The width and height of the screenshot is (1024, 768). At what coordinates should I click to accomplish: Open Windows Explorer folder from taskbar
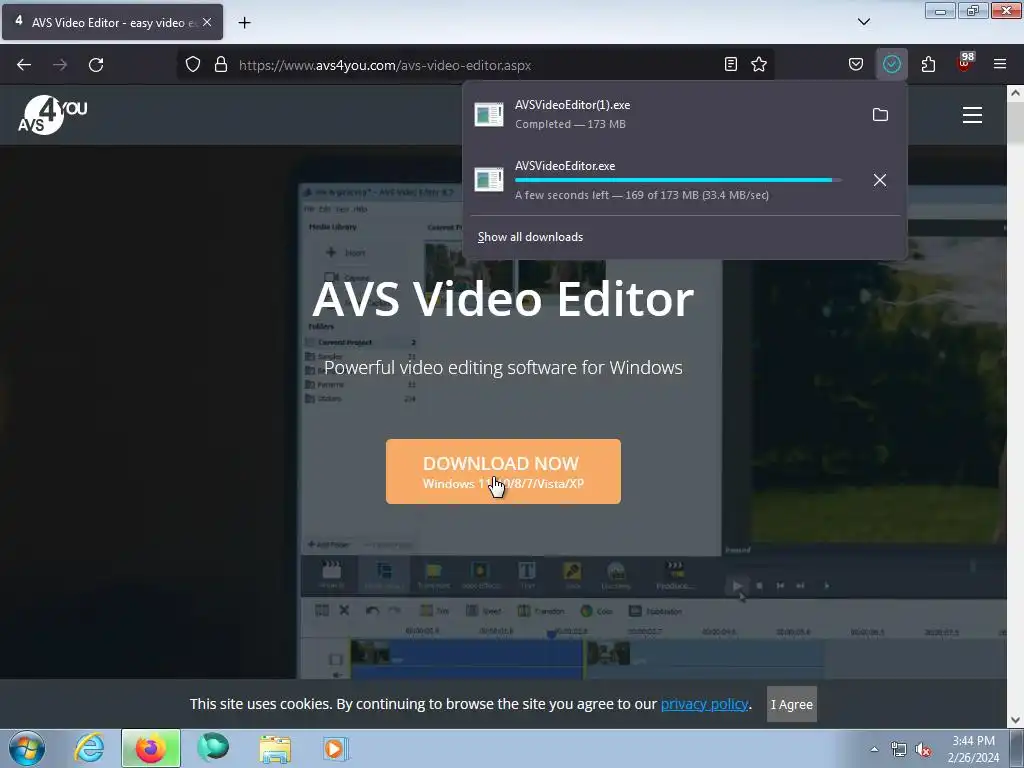coord(275,748)
